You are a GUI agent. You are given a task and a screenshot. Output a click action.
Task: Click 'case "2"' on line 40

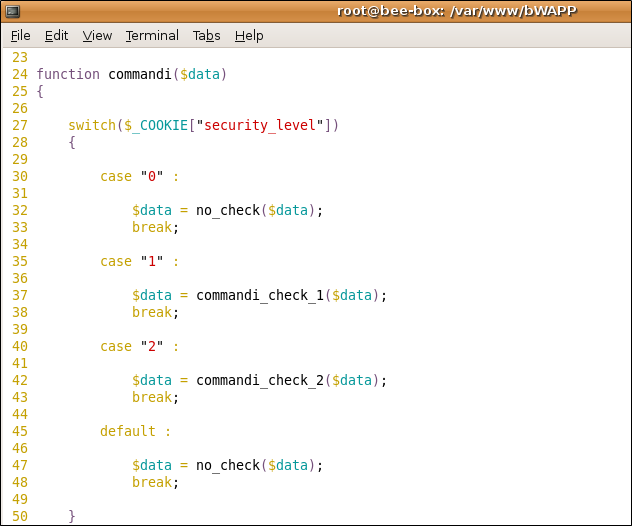[x=132, y=346]
